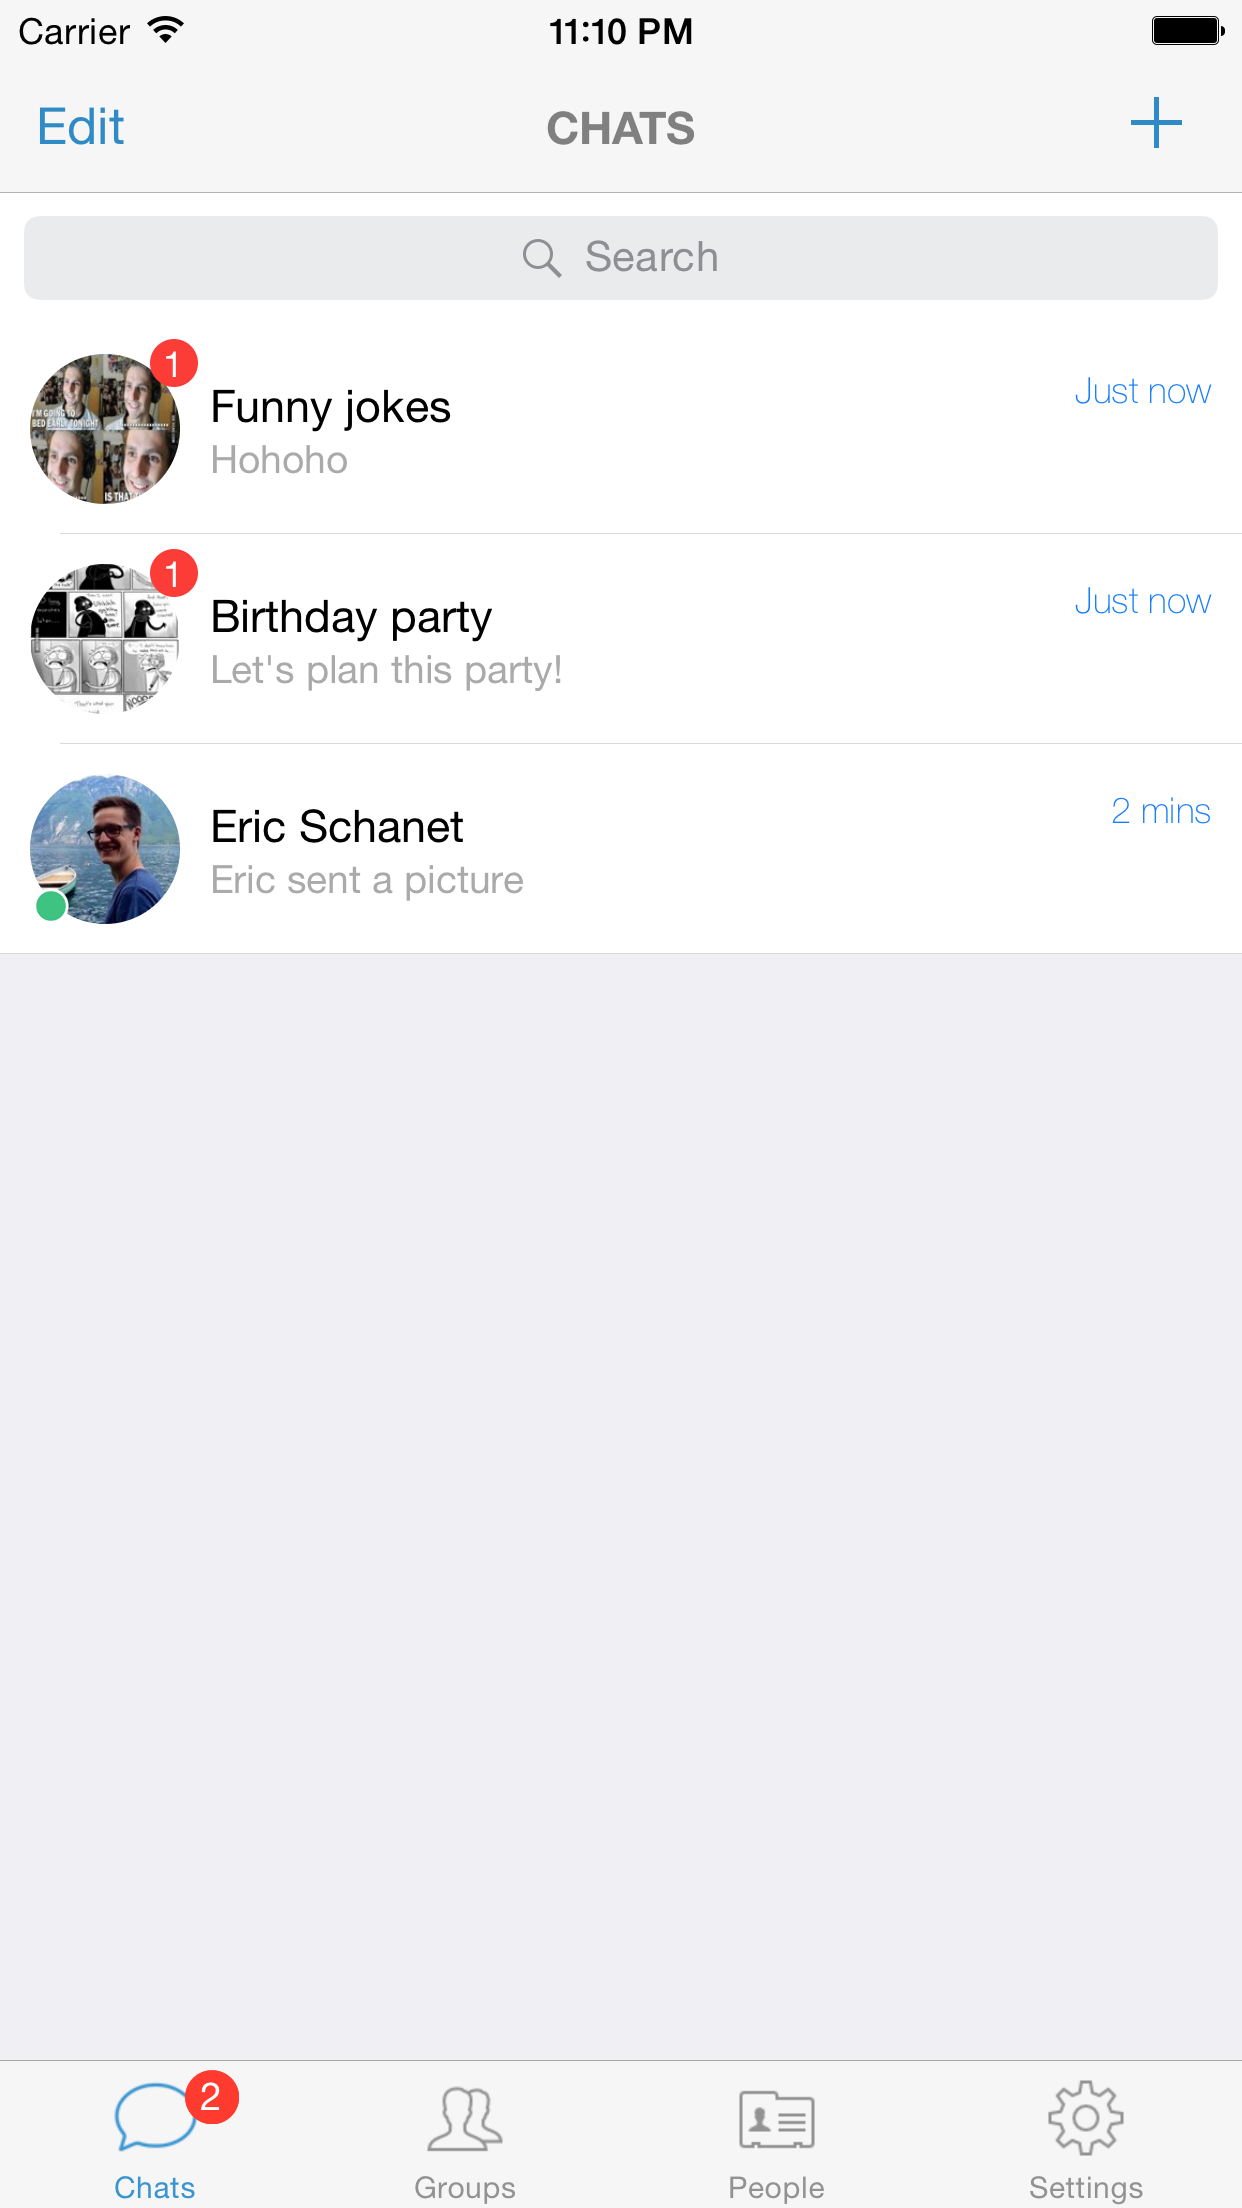This screenshot has width=1242, height=2208.
Task: Open the Groups tab icon
Action: tap(465, 2118)
